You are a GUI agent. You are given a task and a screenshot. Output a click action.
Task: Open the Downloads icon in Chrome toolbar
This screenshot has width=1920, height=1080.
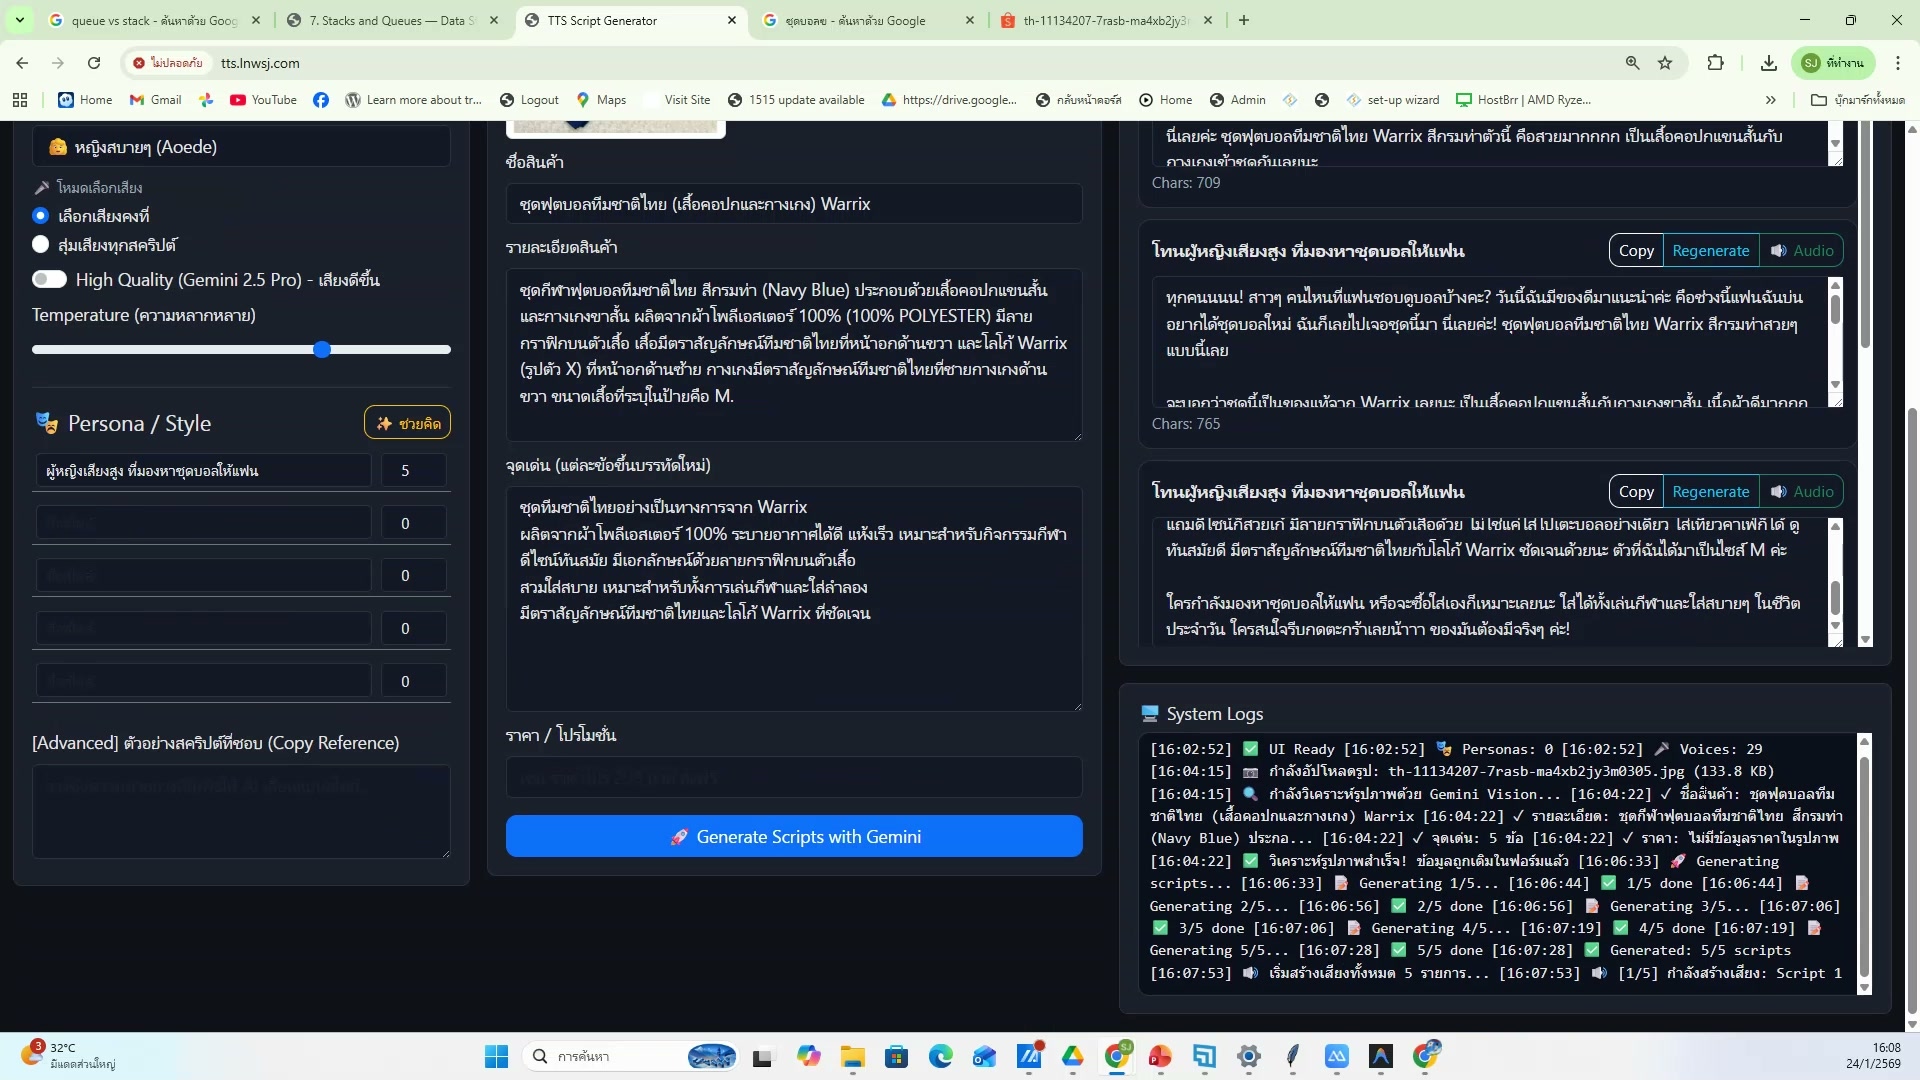(1768, 63)
